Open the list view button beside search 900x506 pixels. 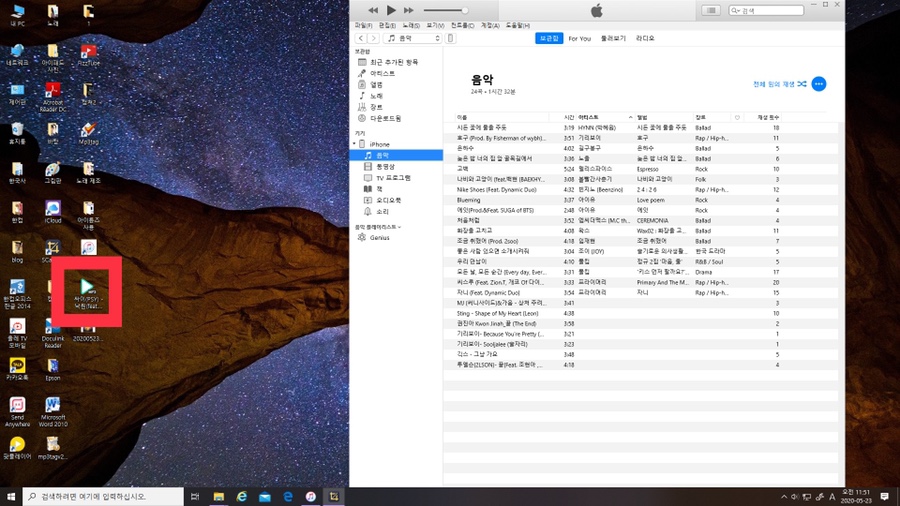point(711,10)
